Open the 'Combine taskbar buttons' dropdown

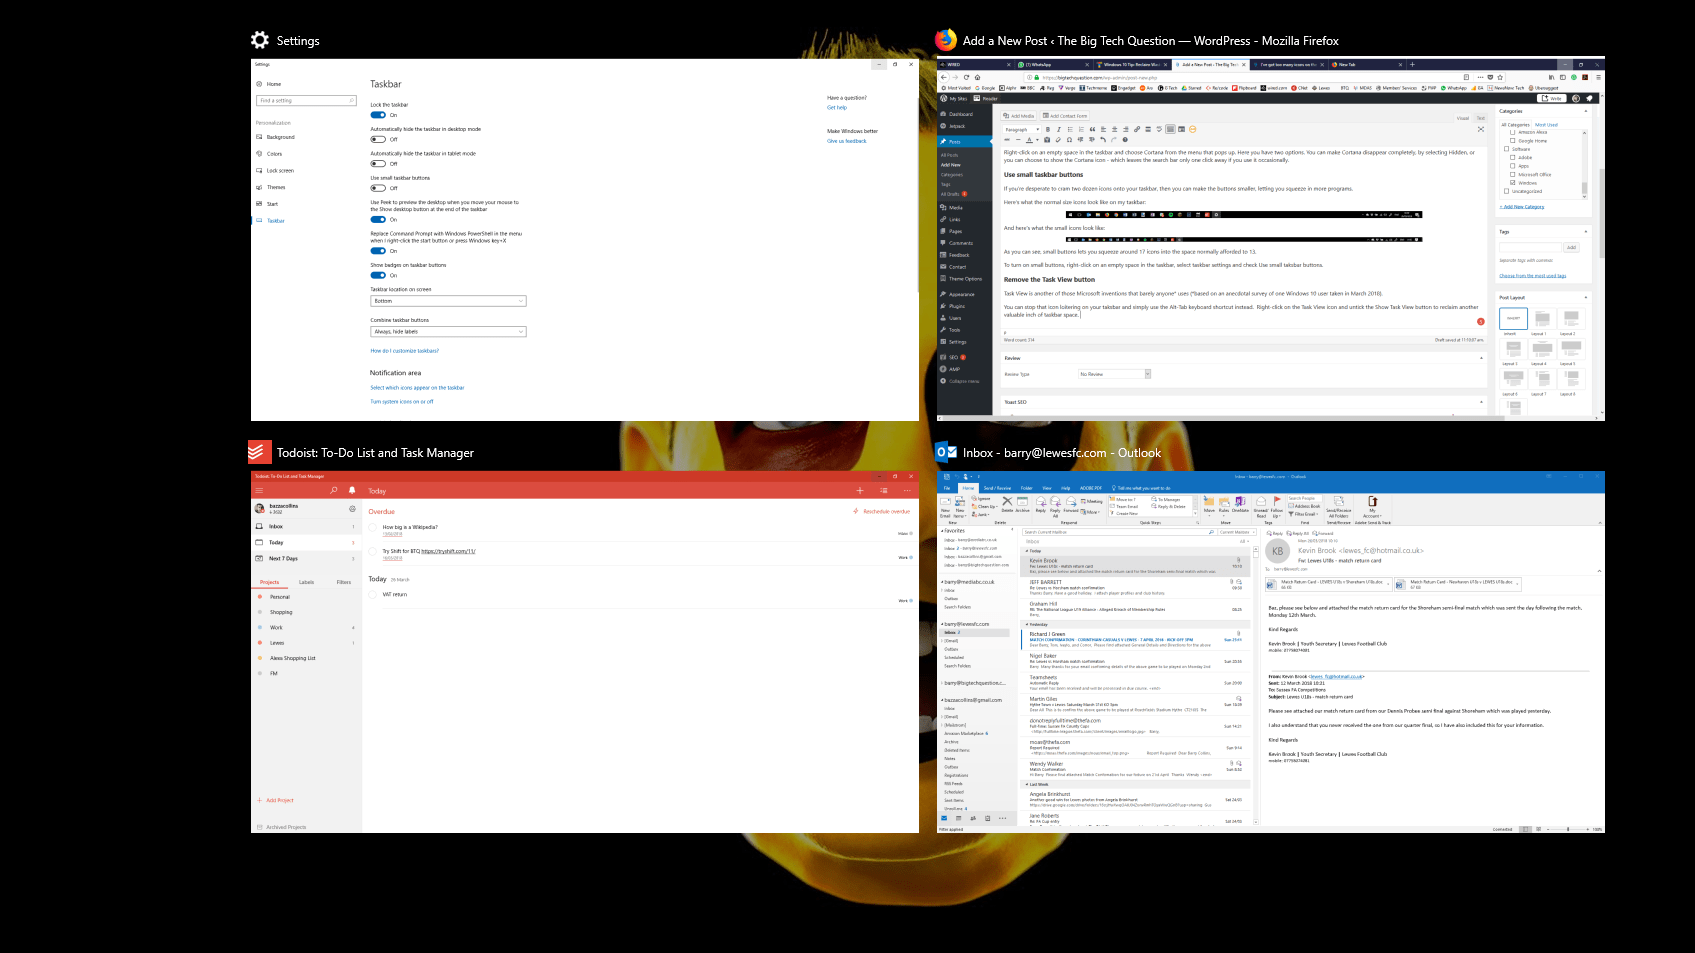tap(448, 331)
